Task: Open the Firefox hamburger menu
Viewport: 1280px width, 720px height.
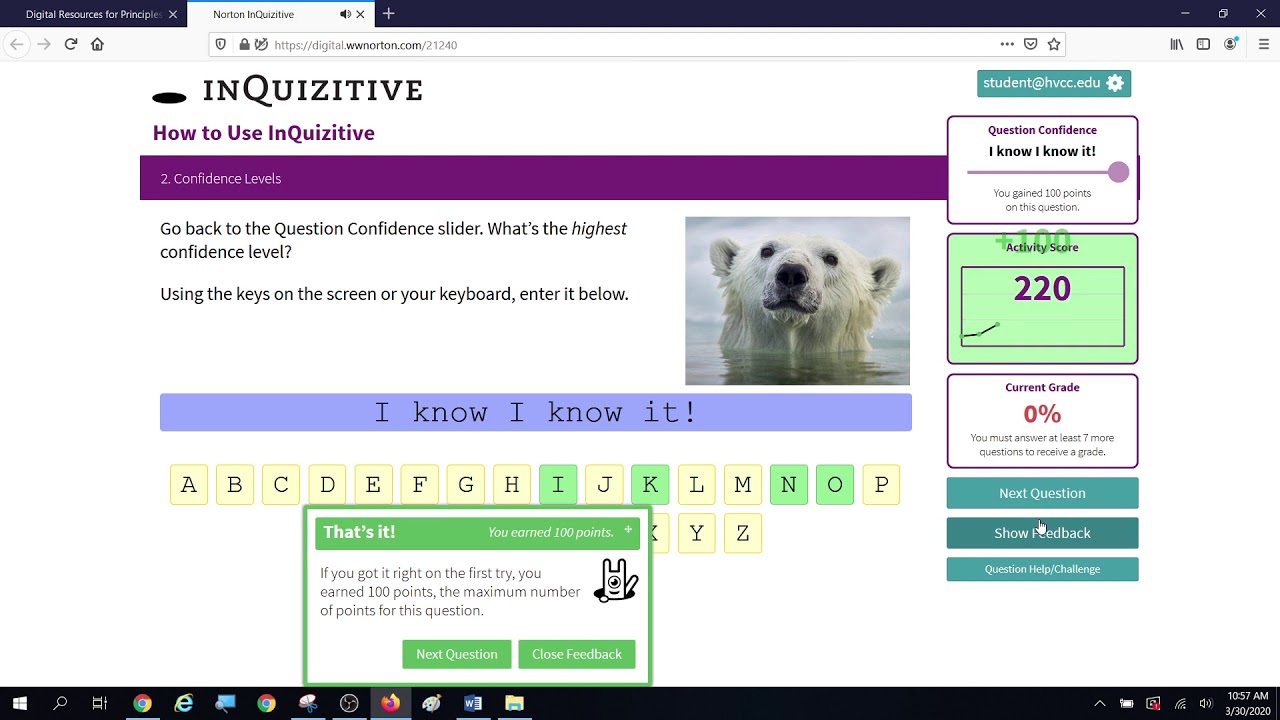Action: click(x=1263, y=44)
